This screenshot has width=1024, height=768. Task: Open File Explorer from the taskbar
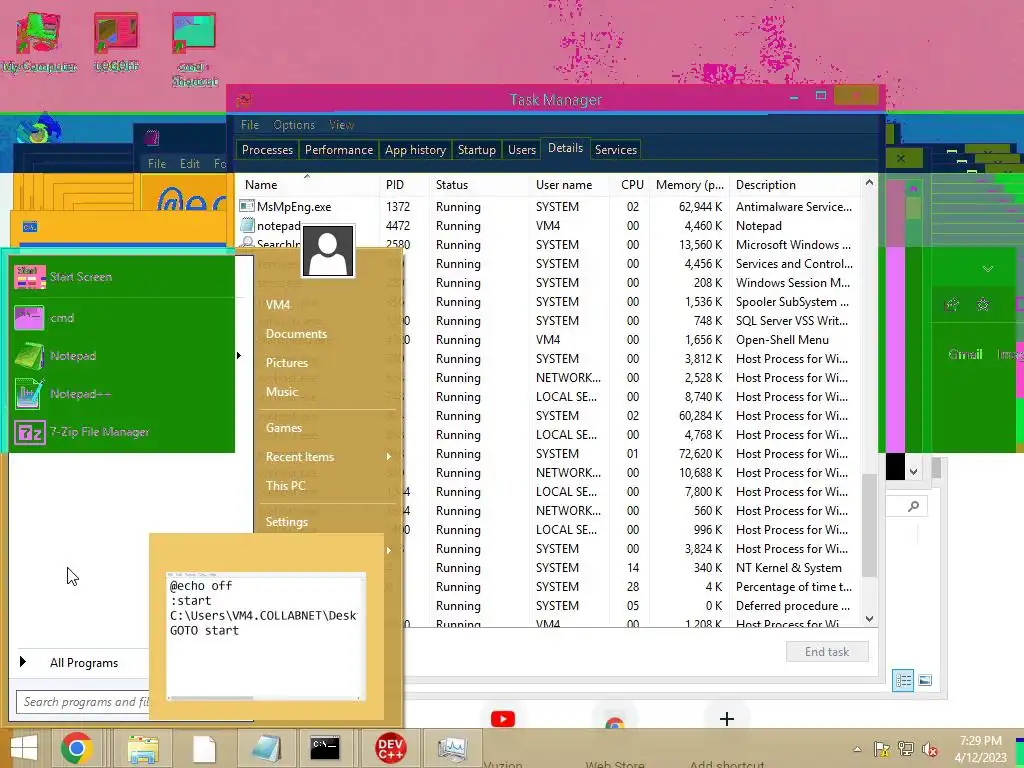click(143, 748)
